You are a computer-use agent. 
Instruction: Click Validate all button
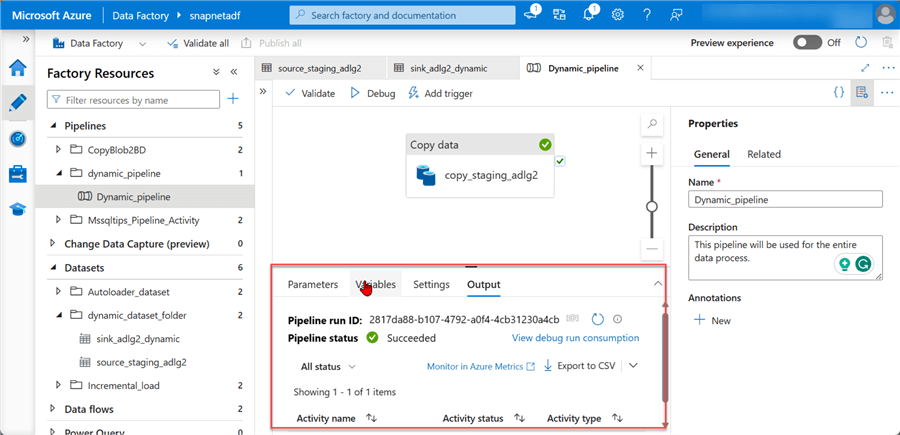(x=198, y=43)
